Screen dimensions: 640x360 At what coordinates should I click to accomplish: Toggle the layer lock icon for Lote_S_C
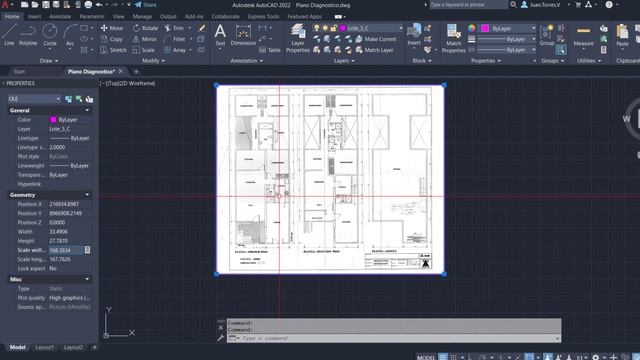pos(334,28)
